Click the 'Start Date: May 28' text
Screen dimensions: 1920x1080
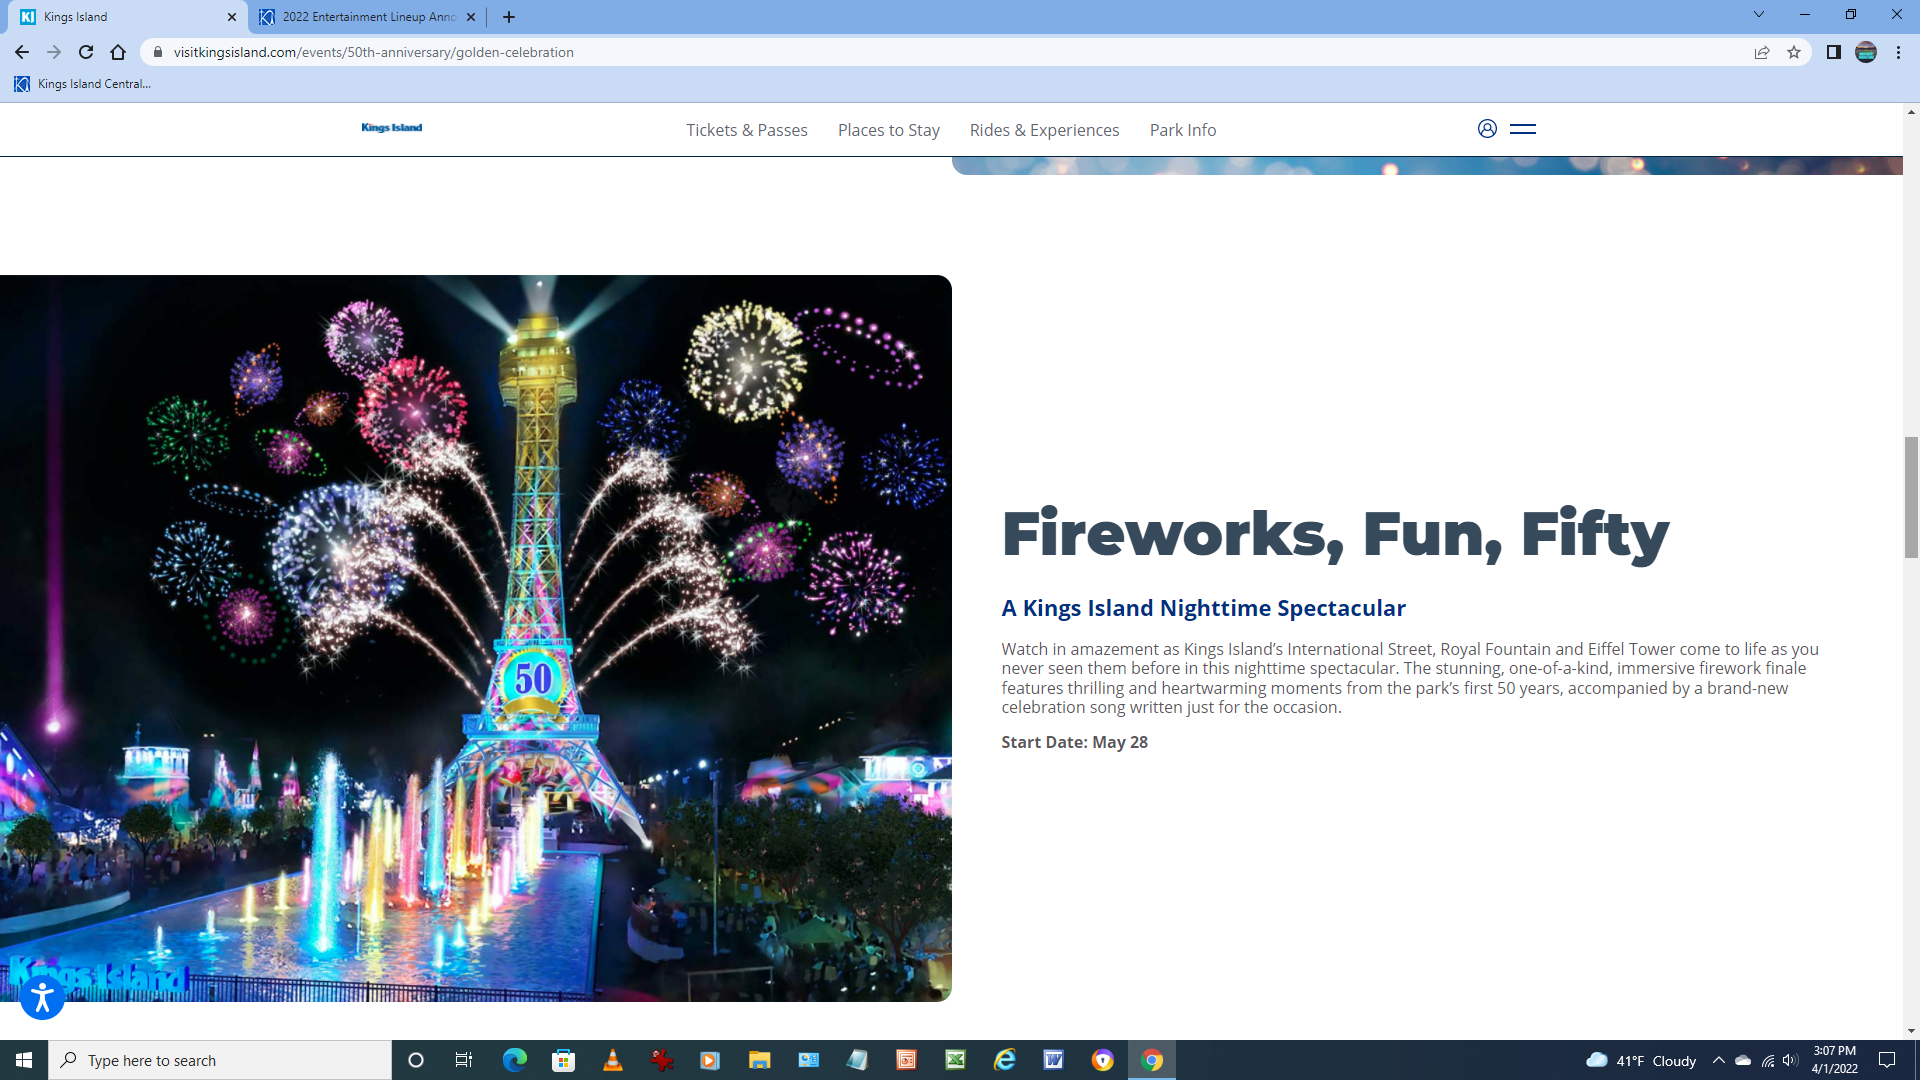[1075, 742]
